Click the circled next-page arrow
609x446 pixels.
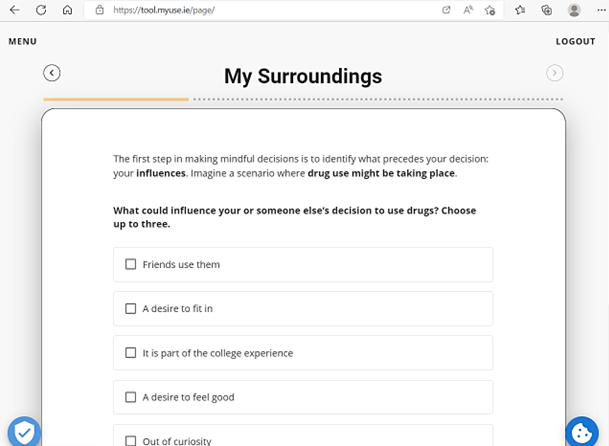point(555,73)
